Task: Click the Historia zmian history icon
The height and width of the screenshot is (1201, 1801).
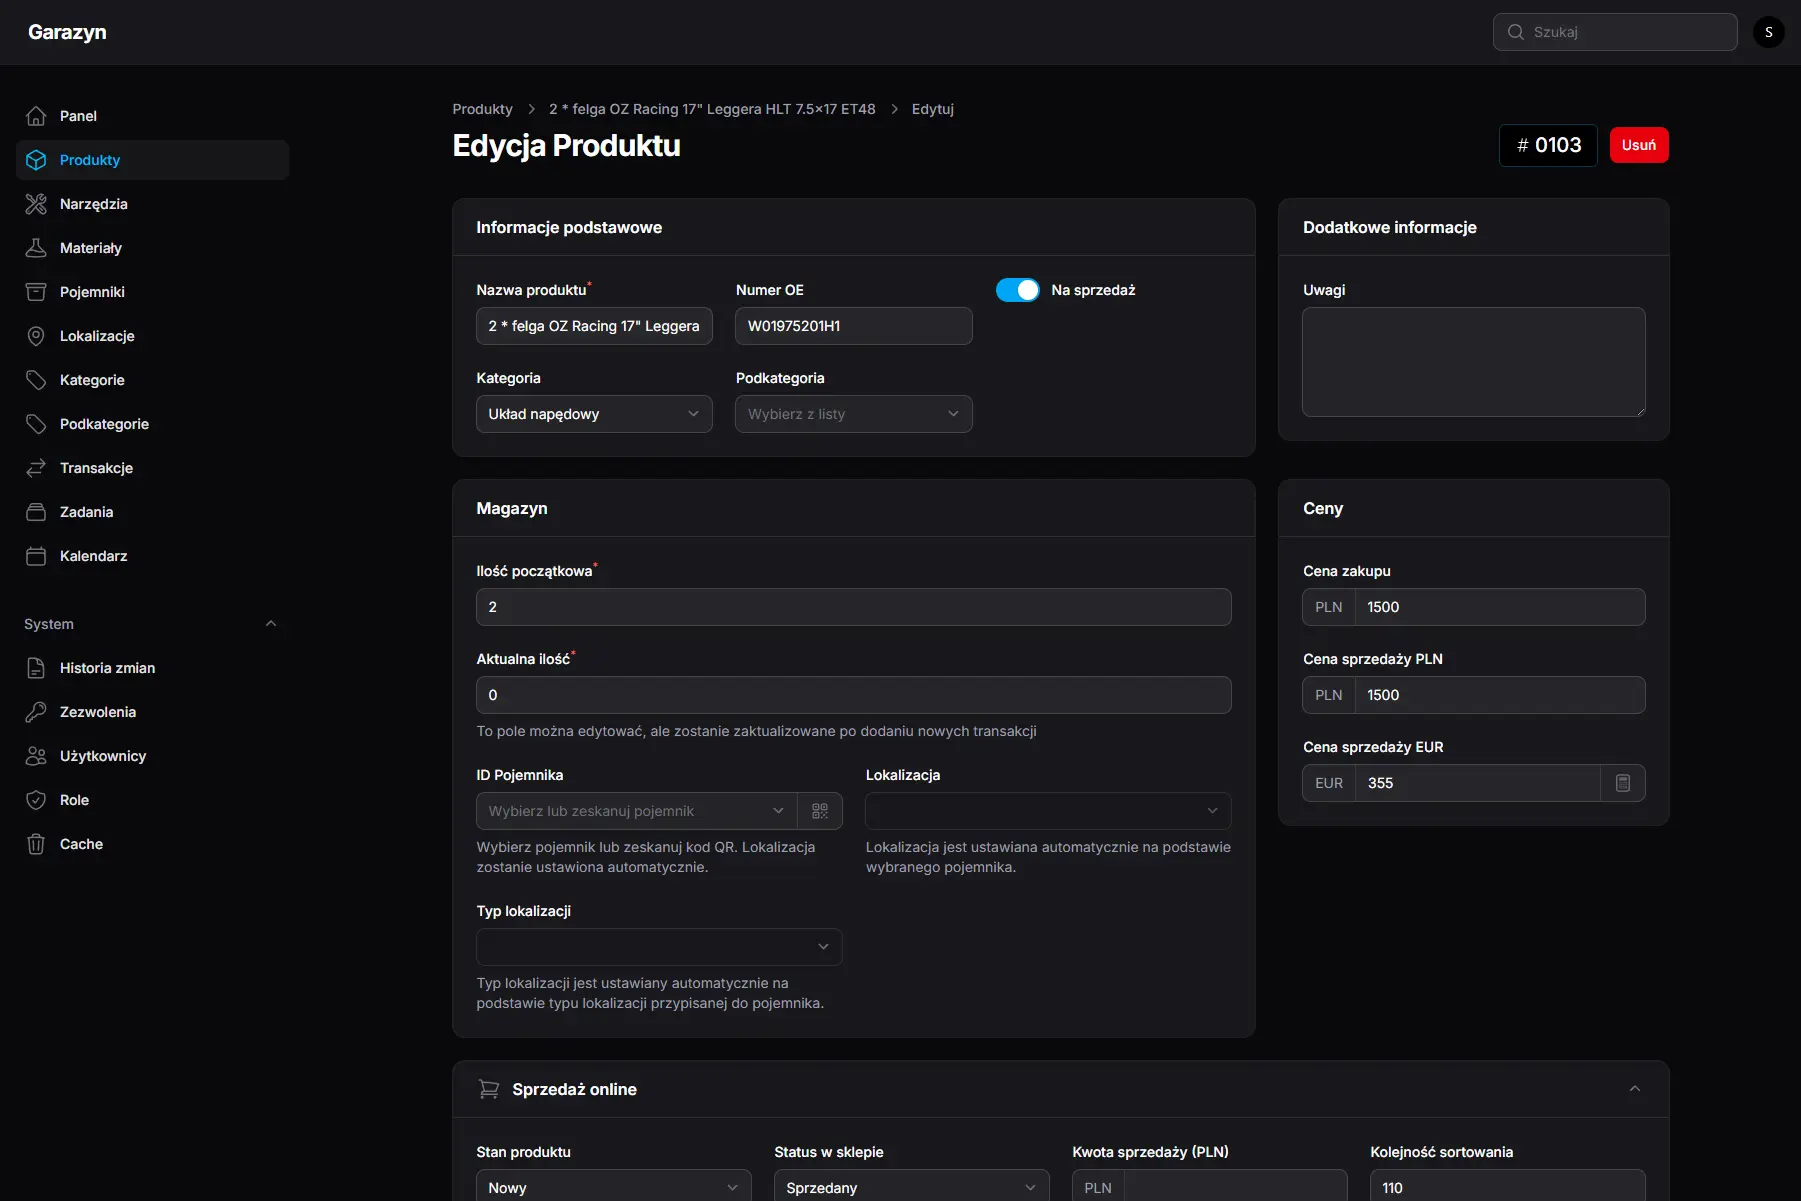Action: pyautogui.click(x=36, y=668)
